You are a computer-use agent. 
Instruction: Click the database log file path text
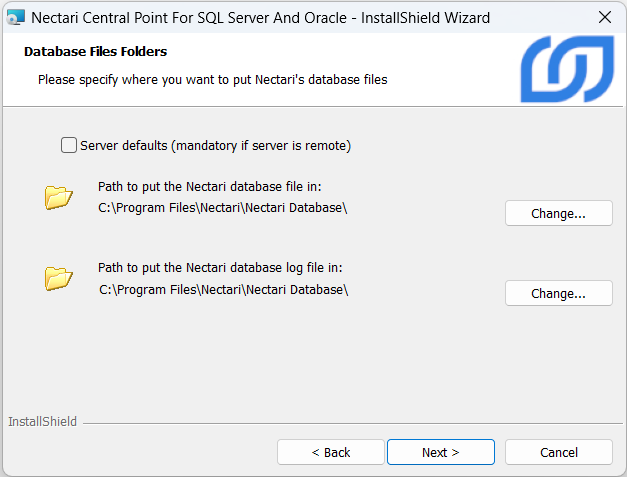click(x=223, y=289)
